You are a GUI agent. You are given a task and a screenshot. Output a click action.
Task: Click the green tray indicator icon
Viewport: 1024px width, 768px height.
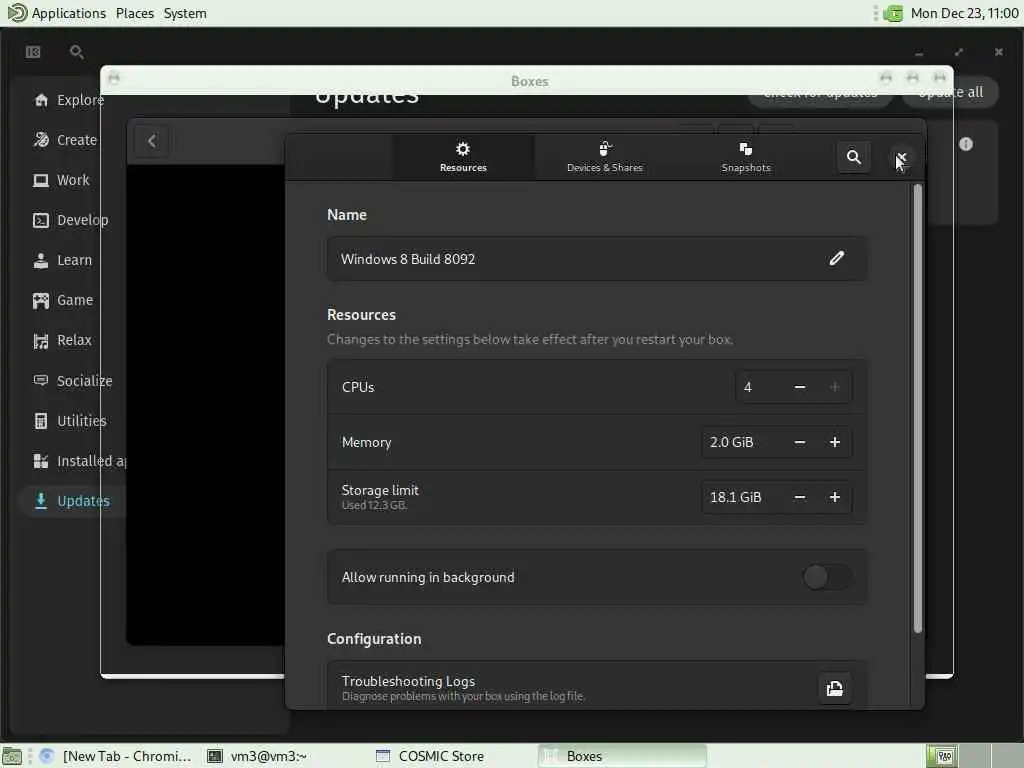tap(893, 13)
